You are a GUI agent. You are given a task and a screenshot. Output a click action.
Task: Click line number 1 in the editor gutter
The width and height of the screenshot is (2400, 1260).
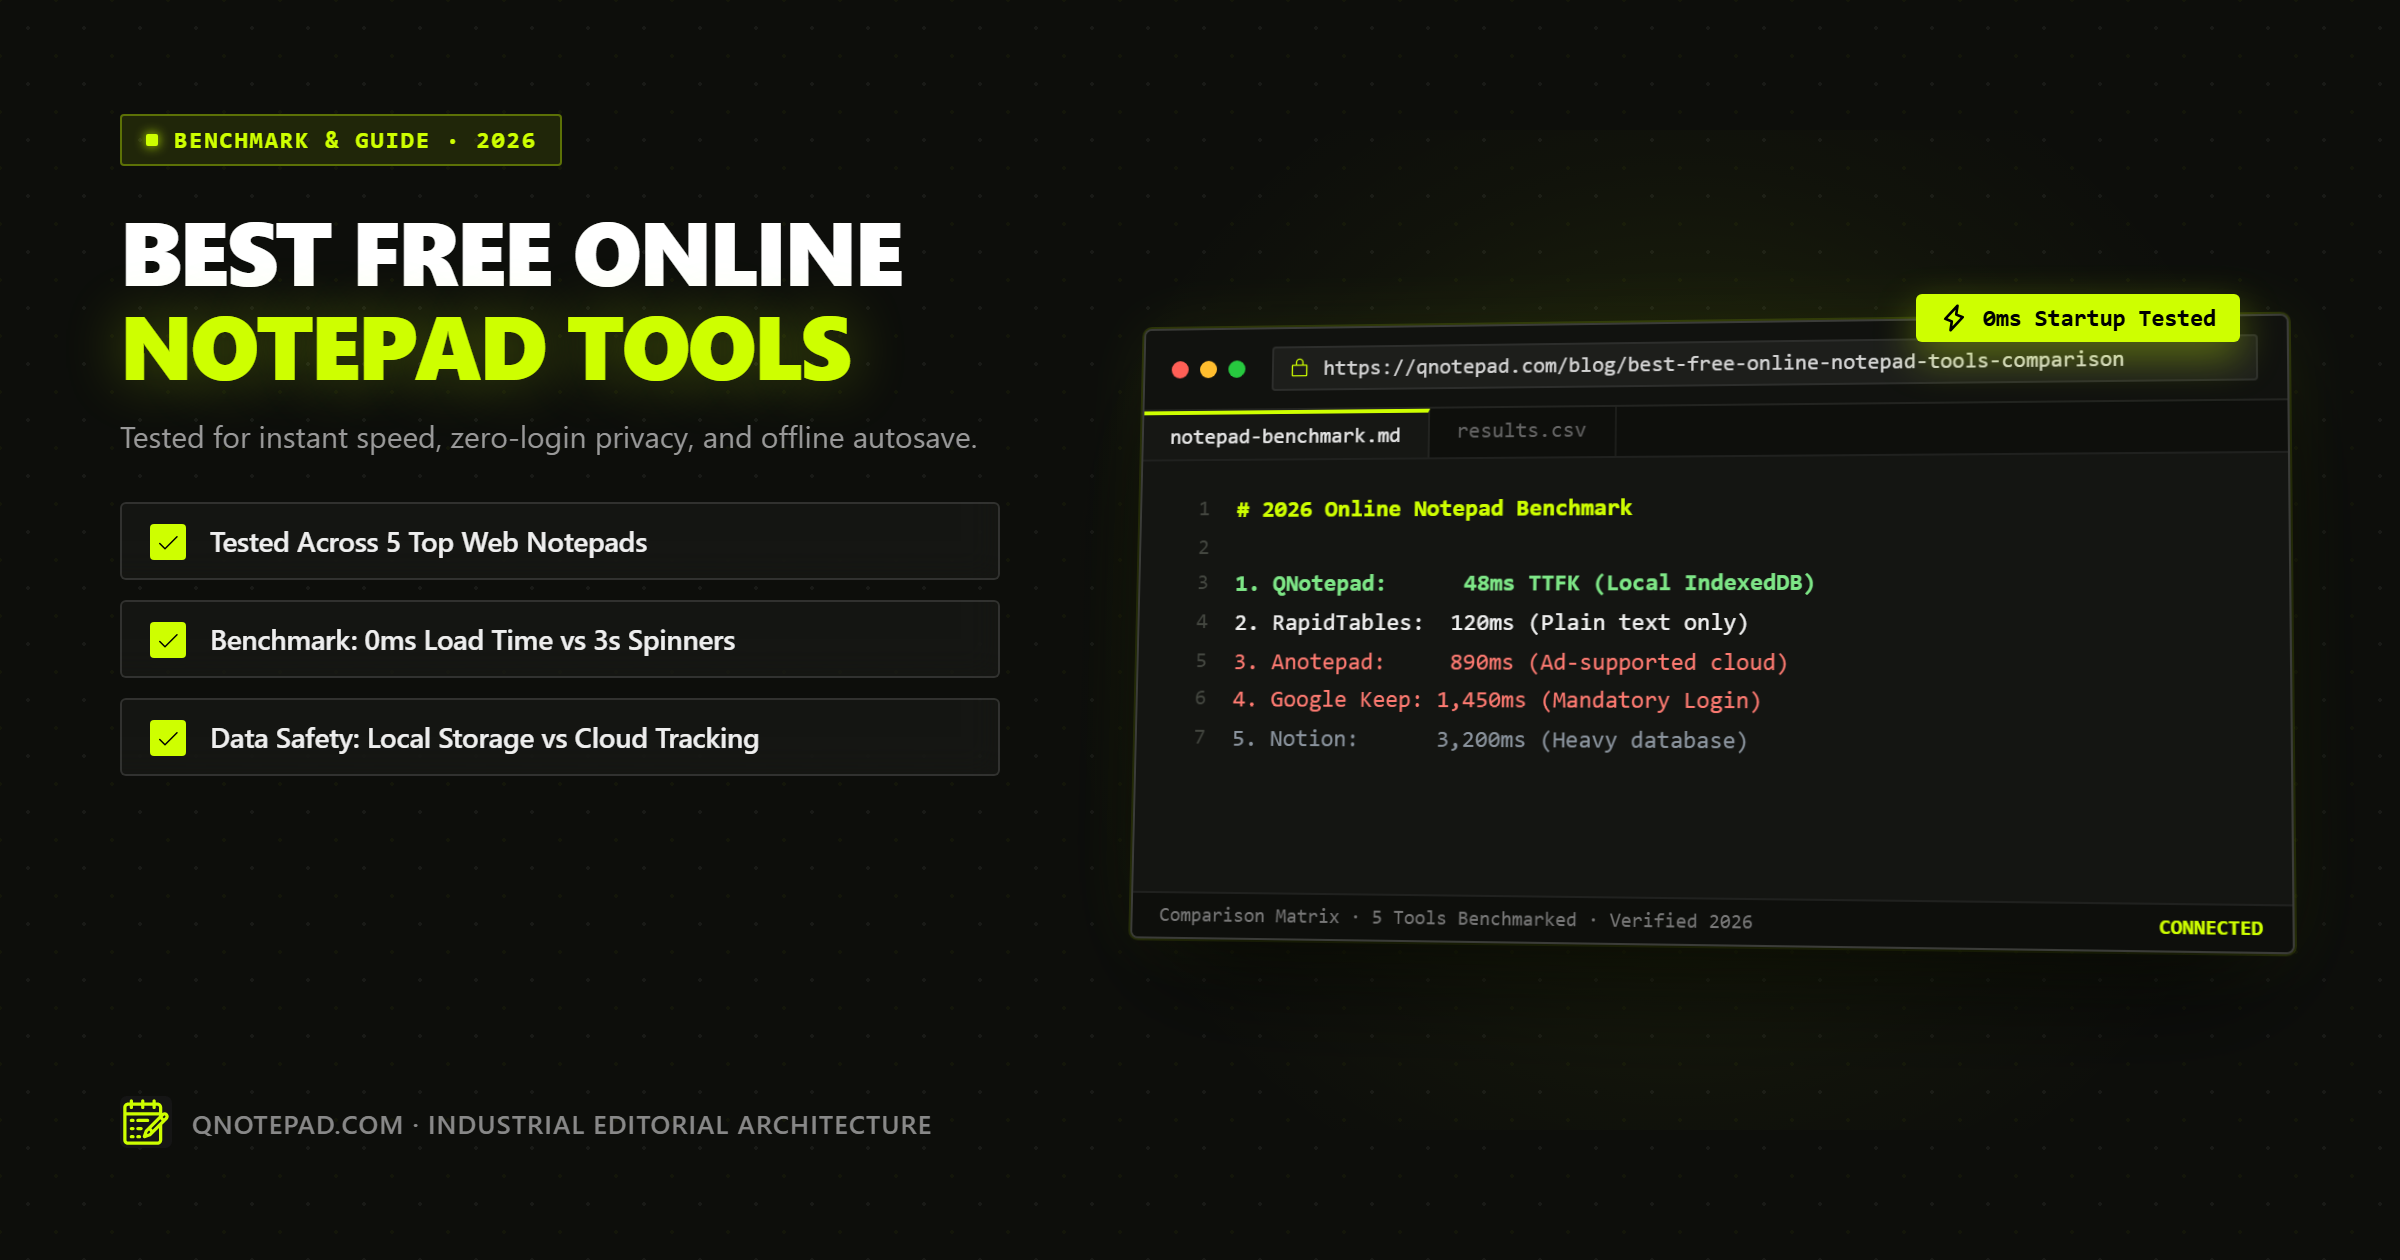[1204, 509]
